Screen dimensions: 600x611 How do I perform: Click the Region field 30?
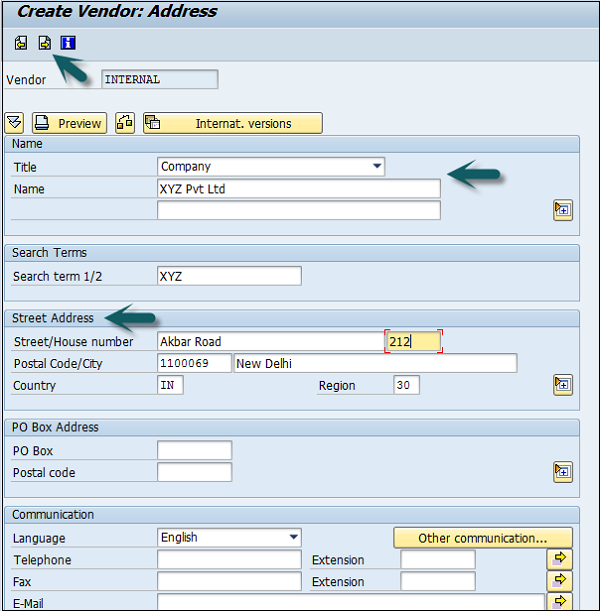tap(406, 385)
